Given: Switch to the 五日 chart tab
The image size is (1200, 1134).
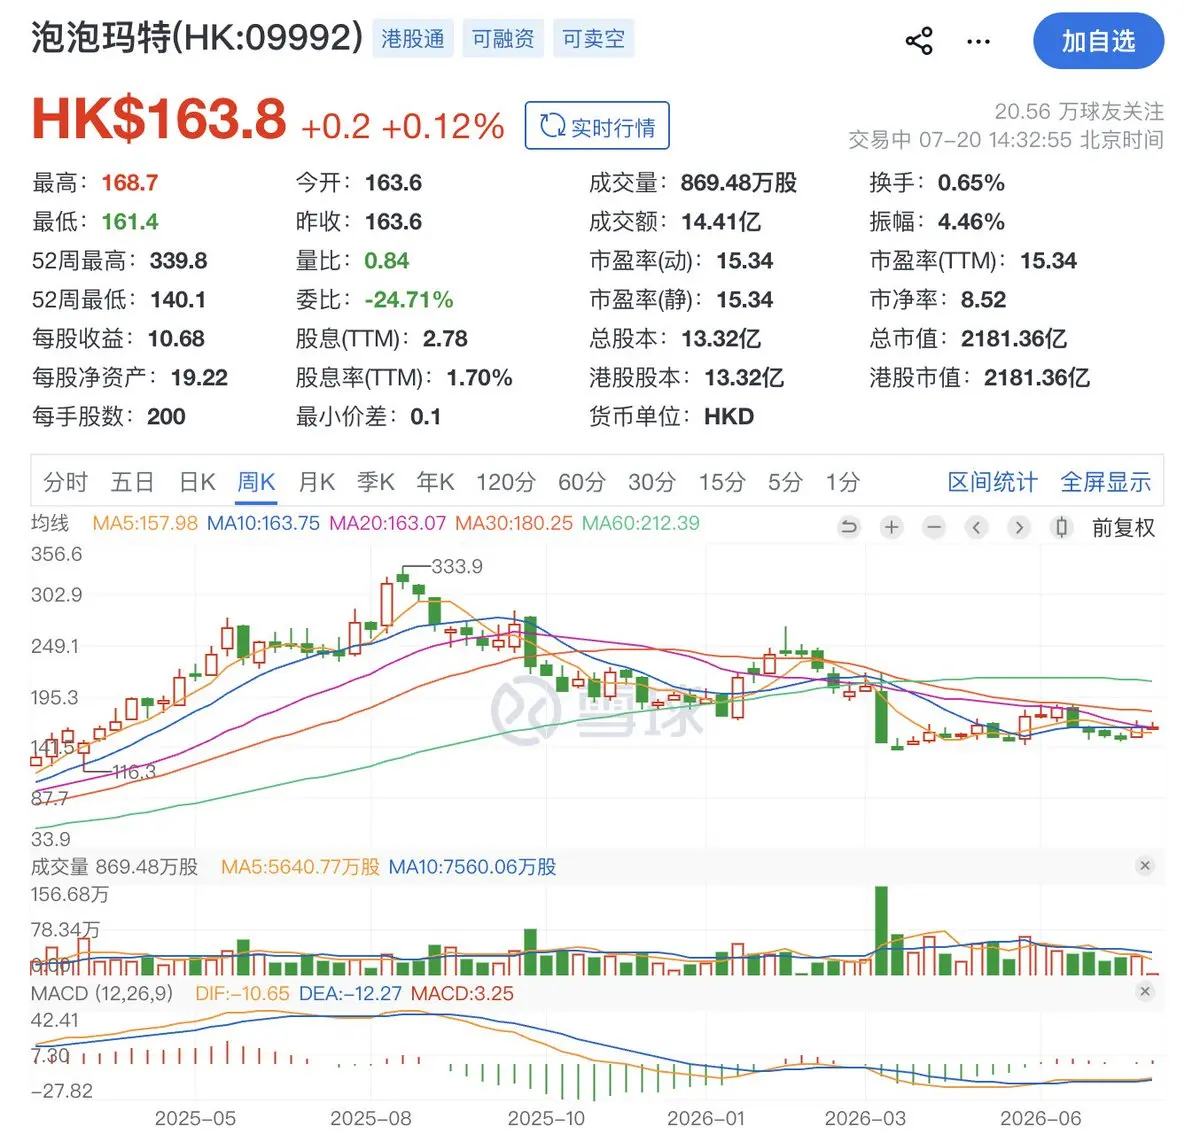Looking at the screenshot, I should [x=132, y=482].
